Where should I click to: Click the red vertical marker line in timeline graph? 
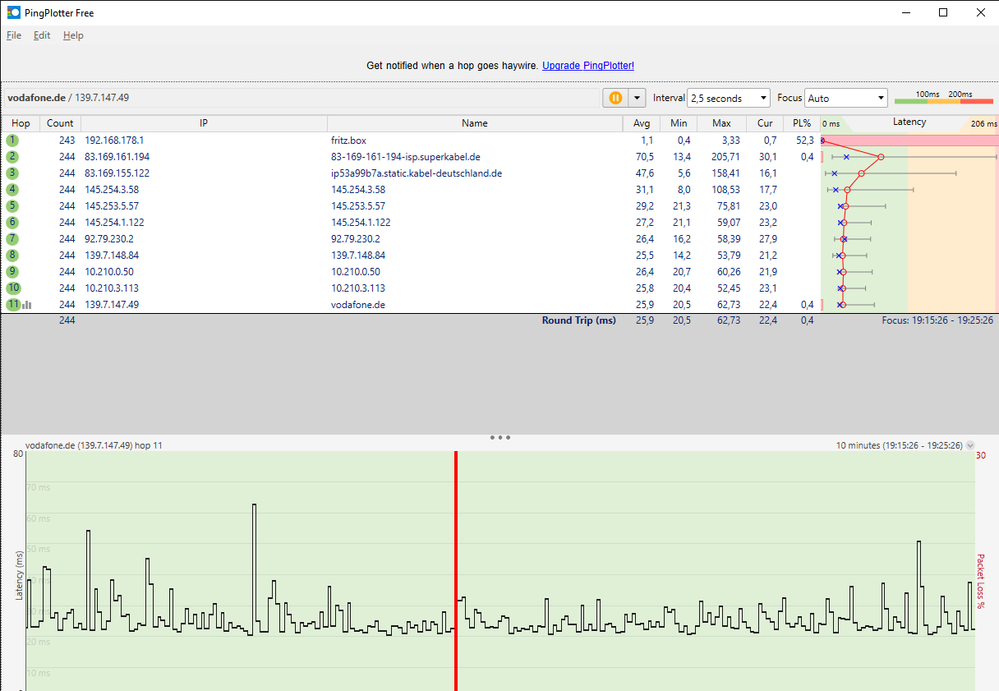pos(456,571)
